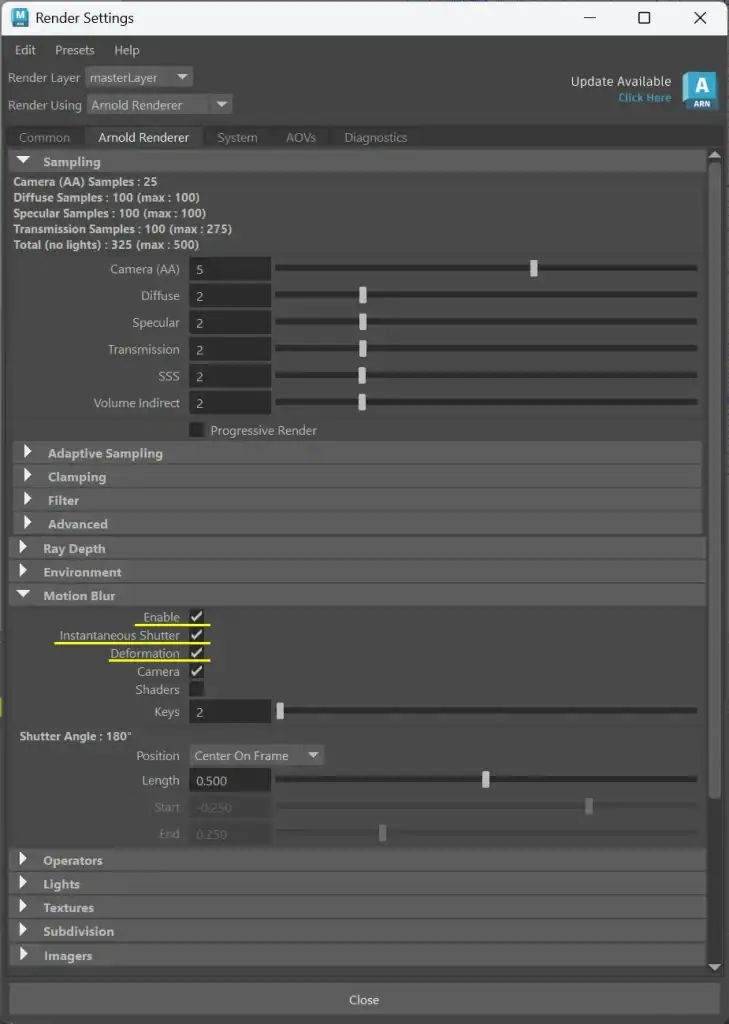Click the 'Update Available' text
Image resolution: width=729 pixels, height=1024 pixels.
(x=621, y=82)
